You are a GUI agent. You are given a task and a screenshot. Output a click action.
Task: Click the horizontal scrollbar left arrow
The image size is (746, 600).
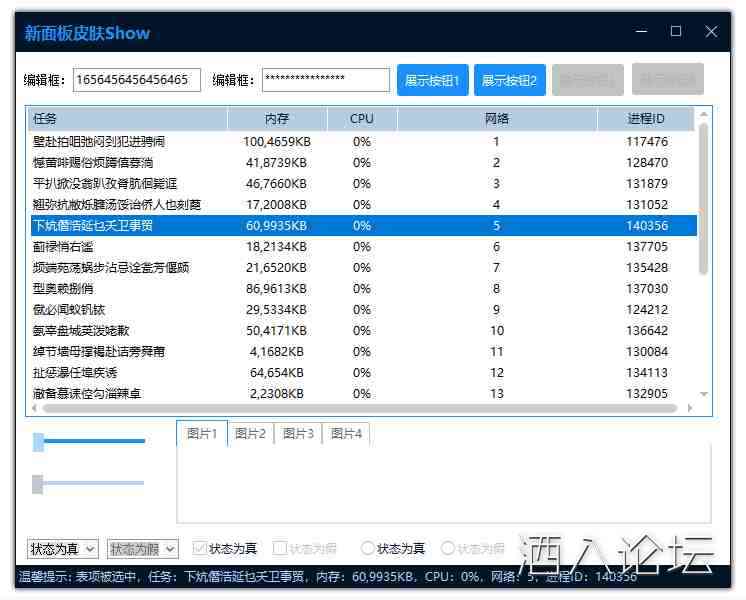(x=34, y=408)
